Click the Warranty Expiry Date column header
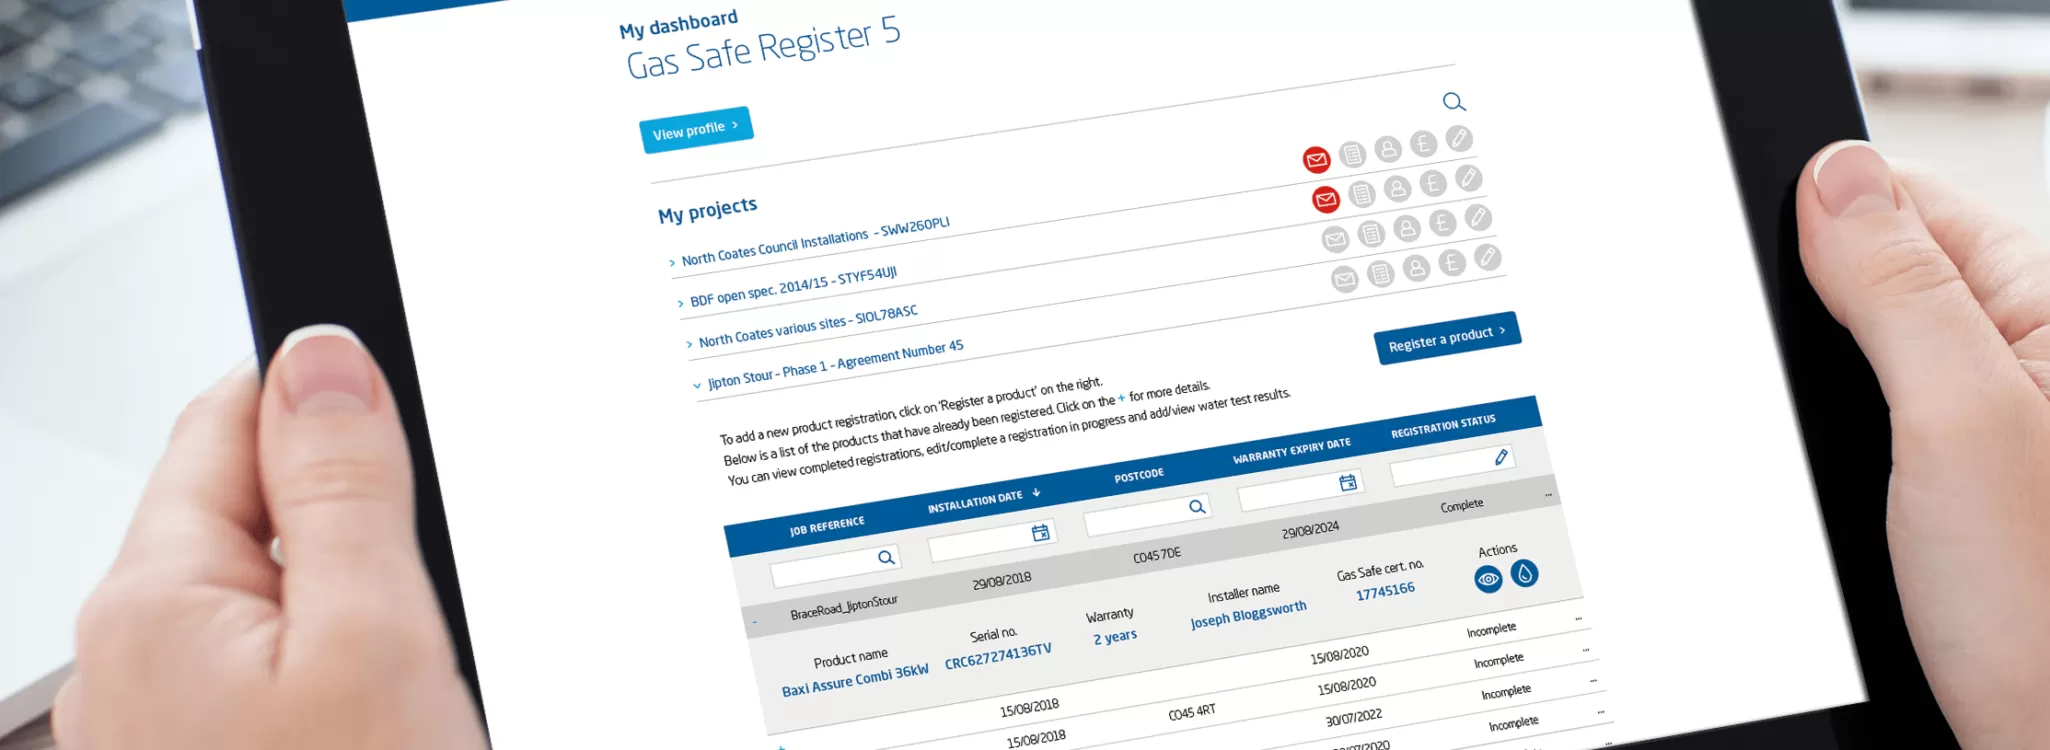Image resolution: width=2050 pixels, height=750 pixels. pyautogui.click(x=1291, y=451)
